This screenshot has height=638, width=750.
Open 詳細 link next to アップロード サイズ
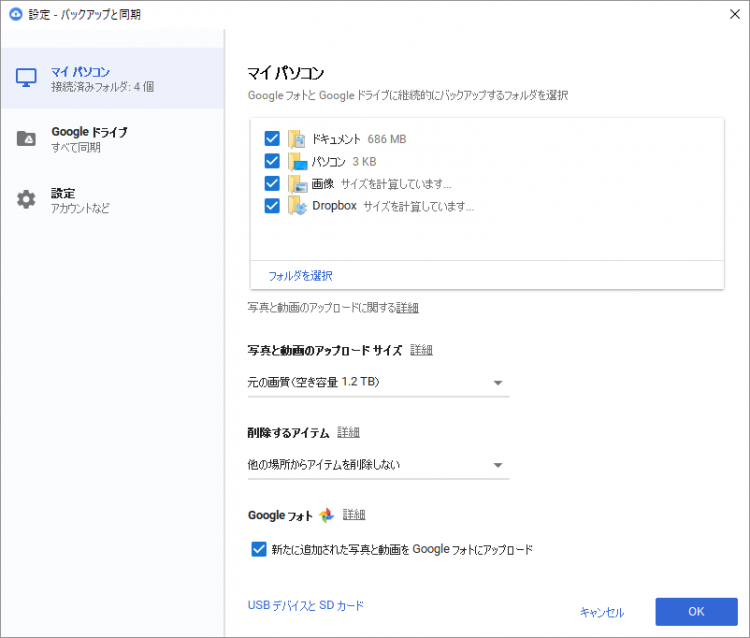[x=421, y=350]
